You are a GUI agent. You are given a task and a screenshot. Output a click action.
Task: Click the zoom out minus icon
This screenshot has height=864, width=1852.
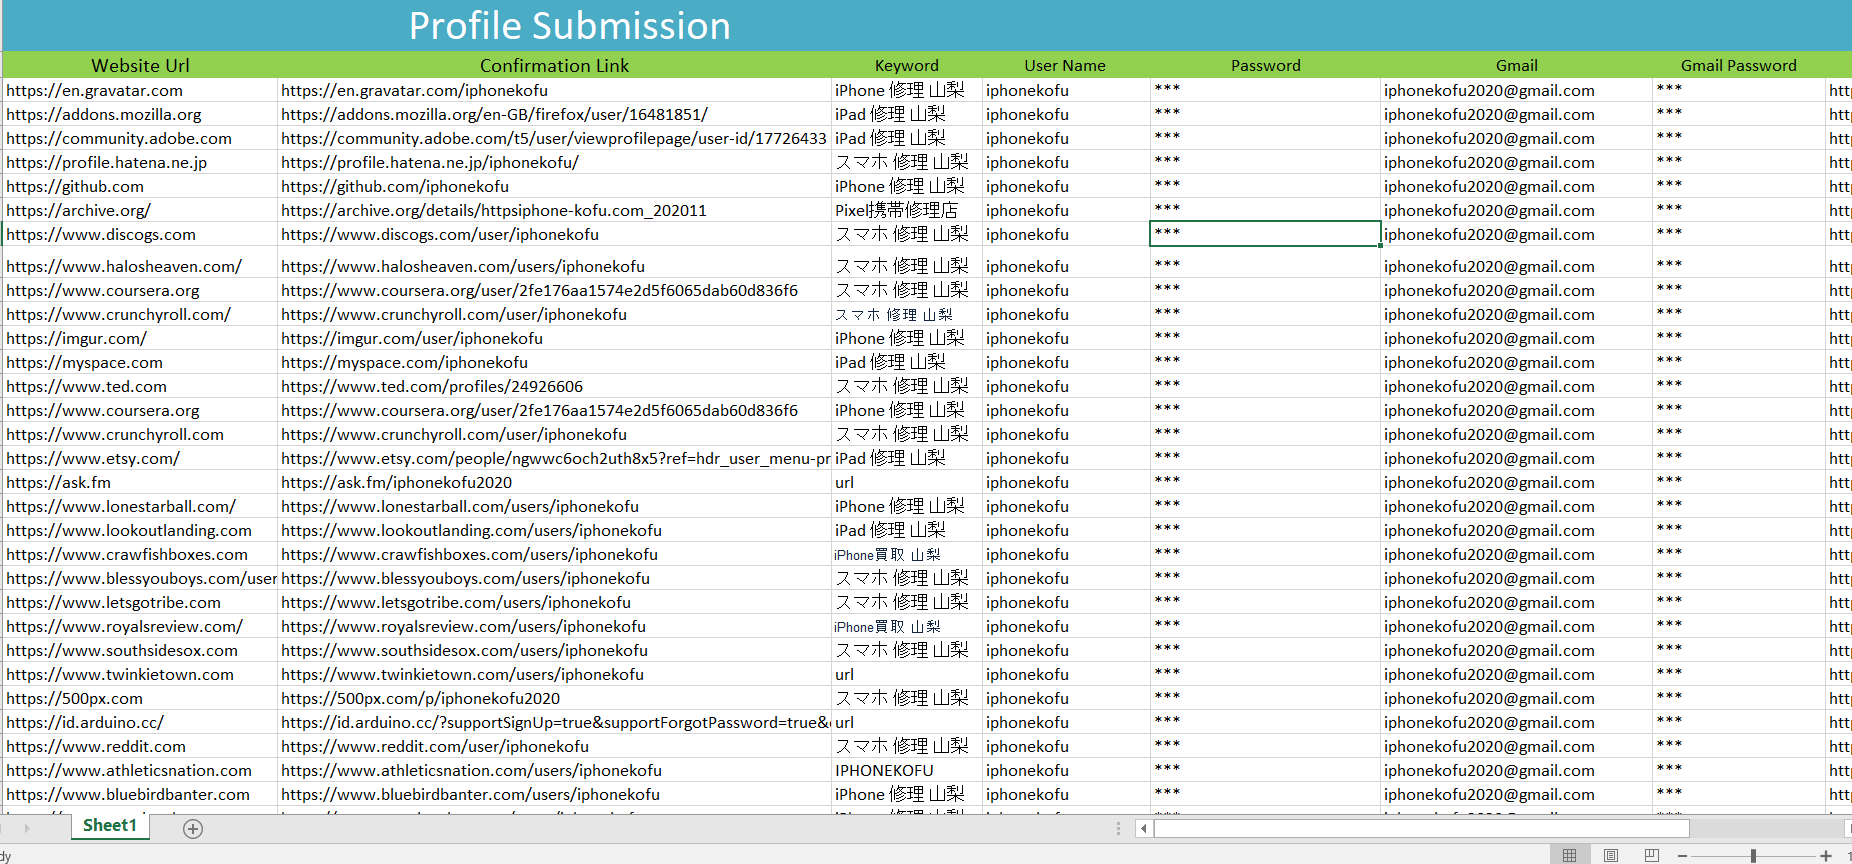click(x=1683, y=856)
